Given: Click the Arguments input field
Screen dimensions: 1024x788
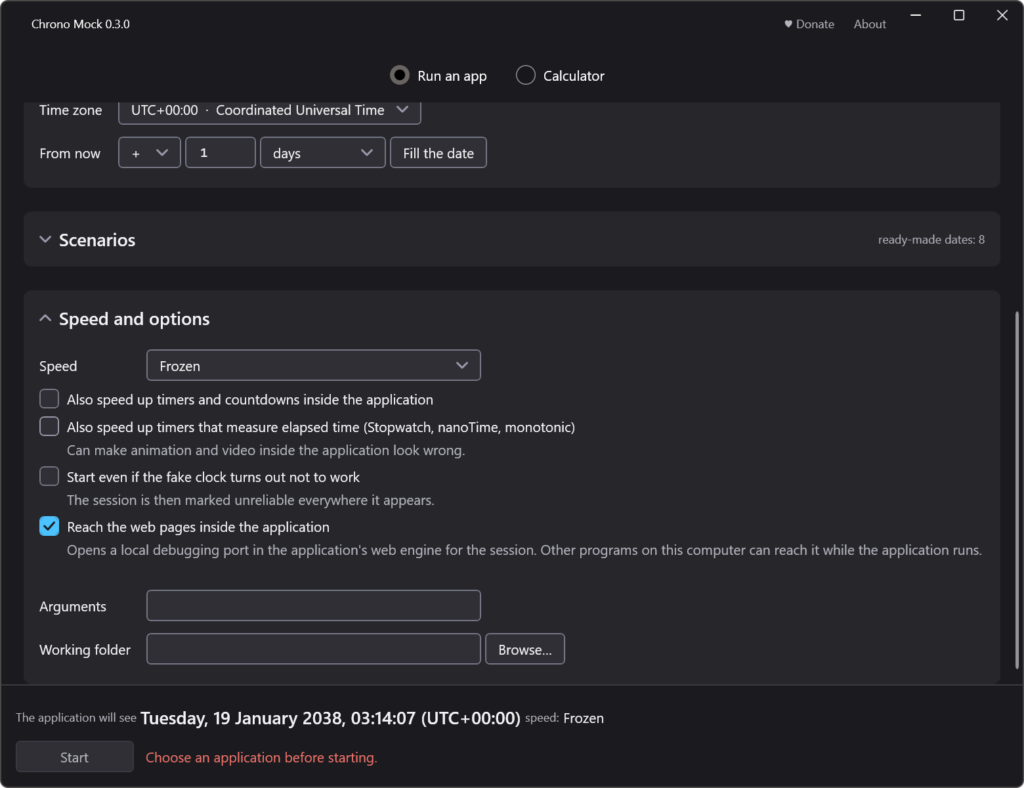Looking at the screenshot, I should click(x=313, y=606).
